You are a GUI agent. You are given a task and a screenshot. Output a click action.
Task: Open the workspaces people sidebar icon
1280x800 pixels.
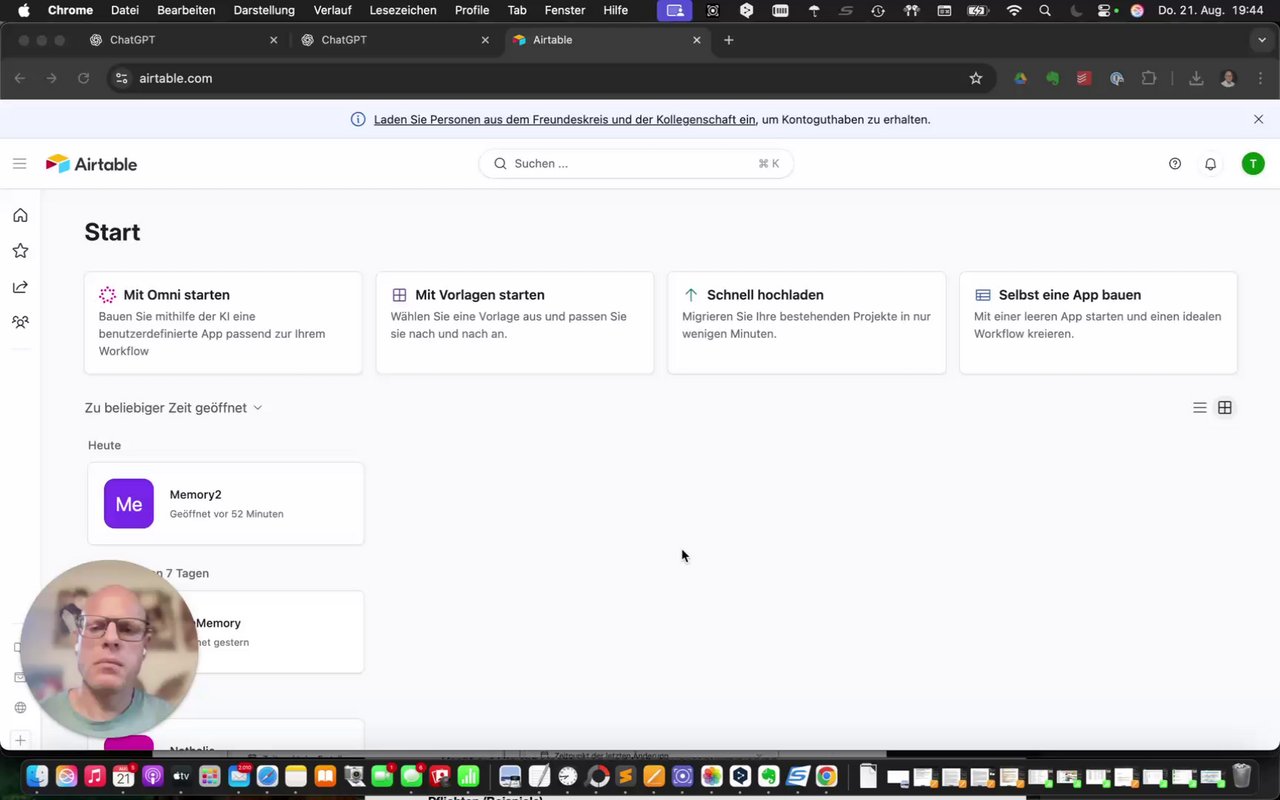click(20, 322)
